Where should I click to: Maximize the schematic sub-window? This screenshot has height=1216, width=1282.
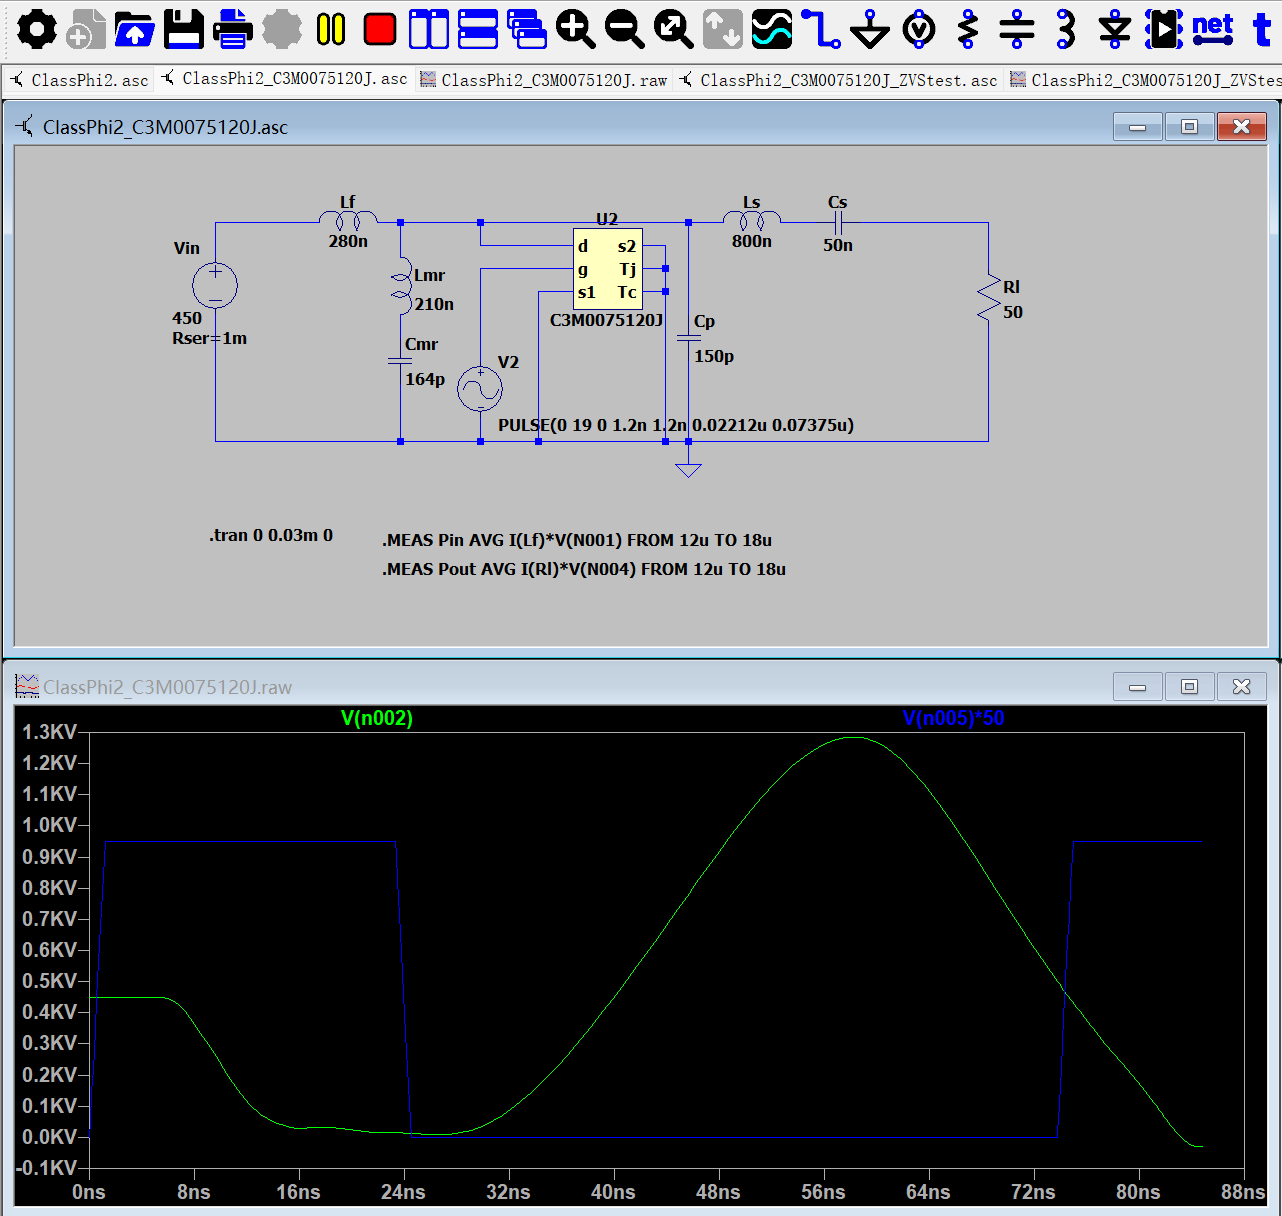(1189, 126)
